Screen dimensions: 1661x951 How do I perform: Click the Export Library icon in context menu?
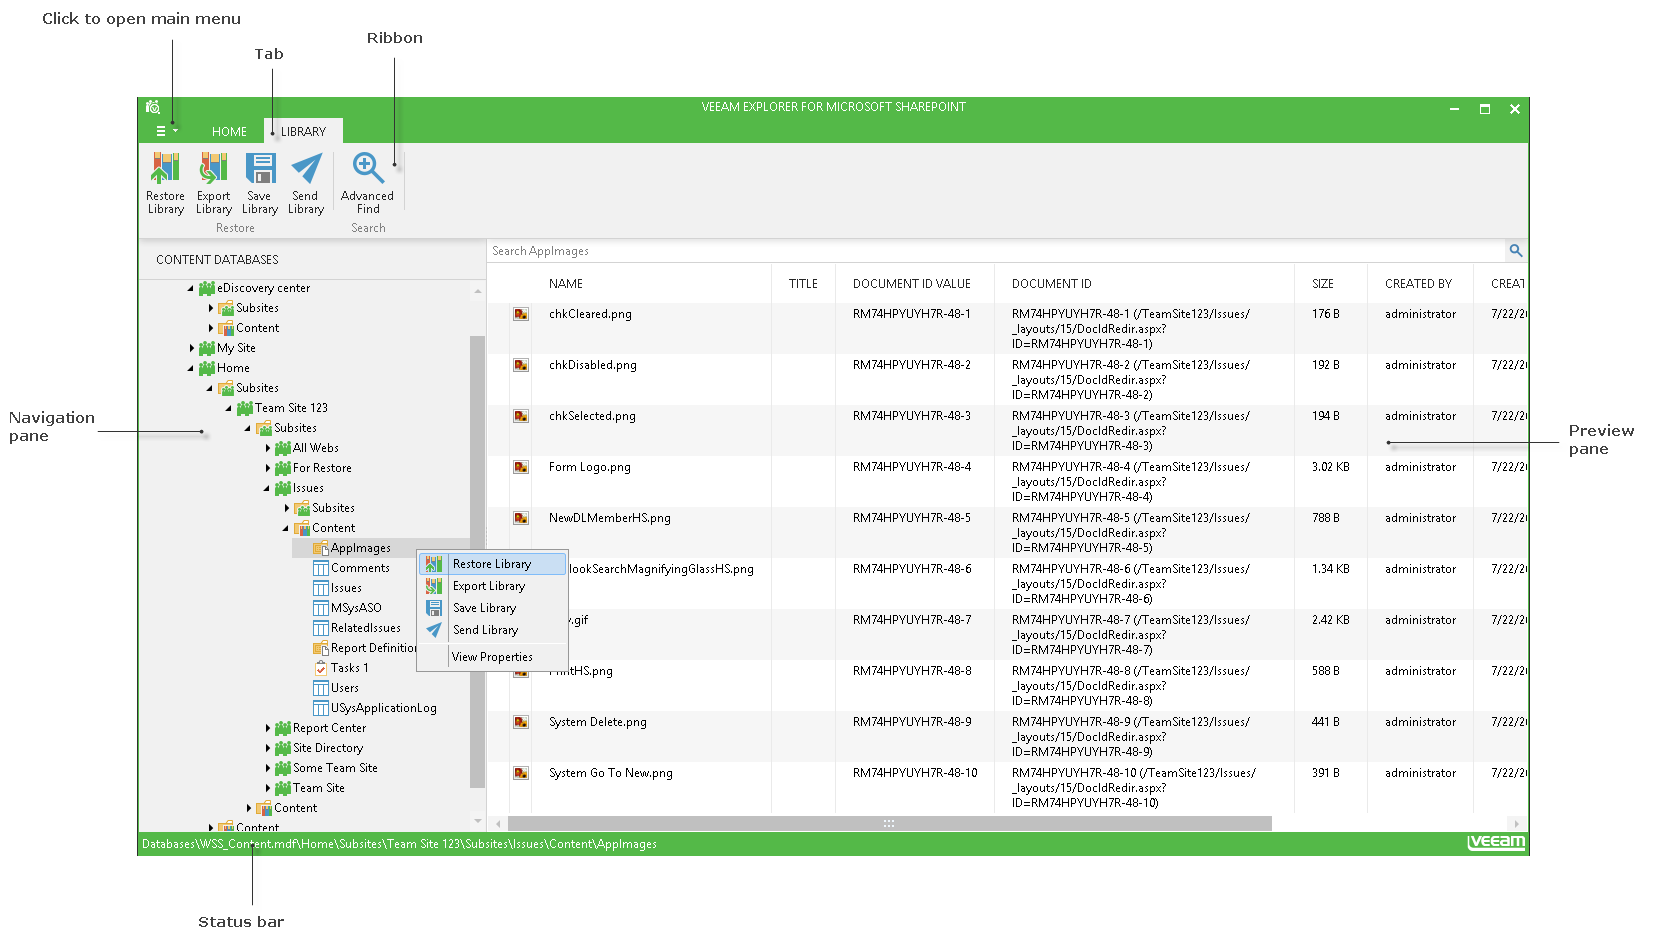434,586
